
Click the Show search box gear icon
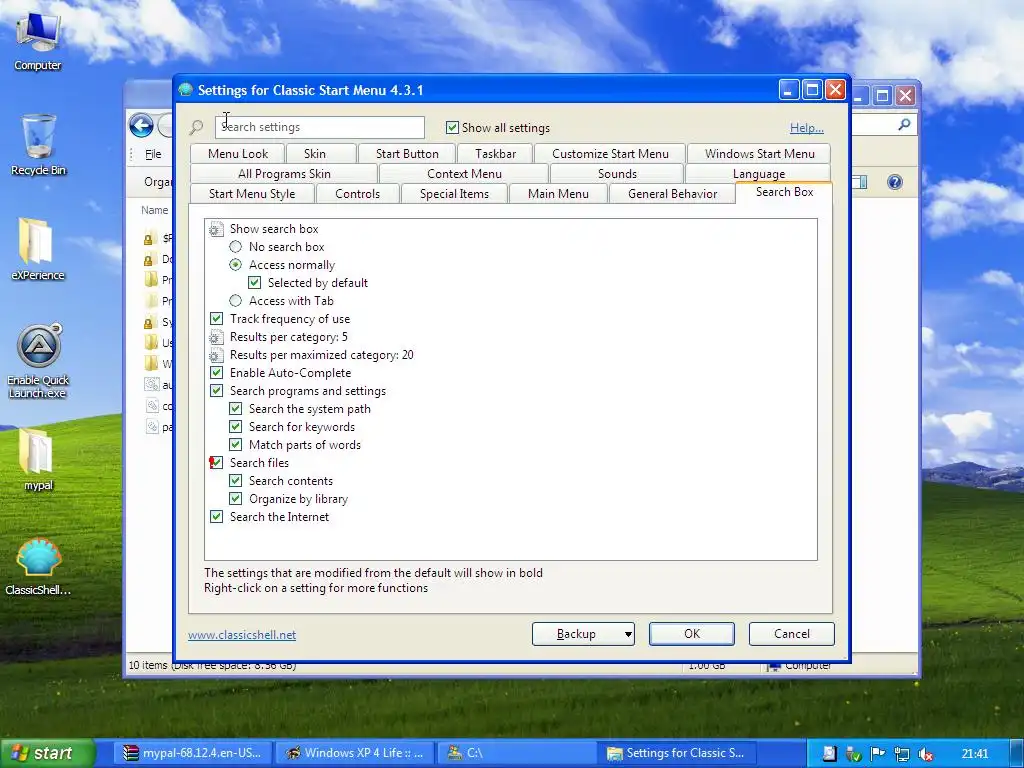tap(216, 229)
